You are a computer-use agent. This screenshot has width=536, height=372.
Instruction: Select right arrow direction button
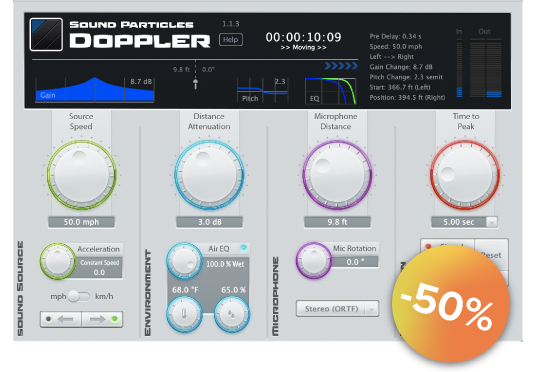(x=102, y=319)
